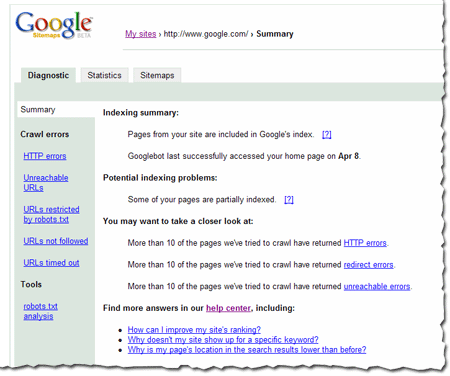Click the Google Sitemaps logo
Image resolution: width=450 pixels, height=376 pixels.
tap(54, 25)
